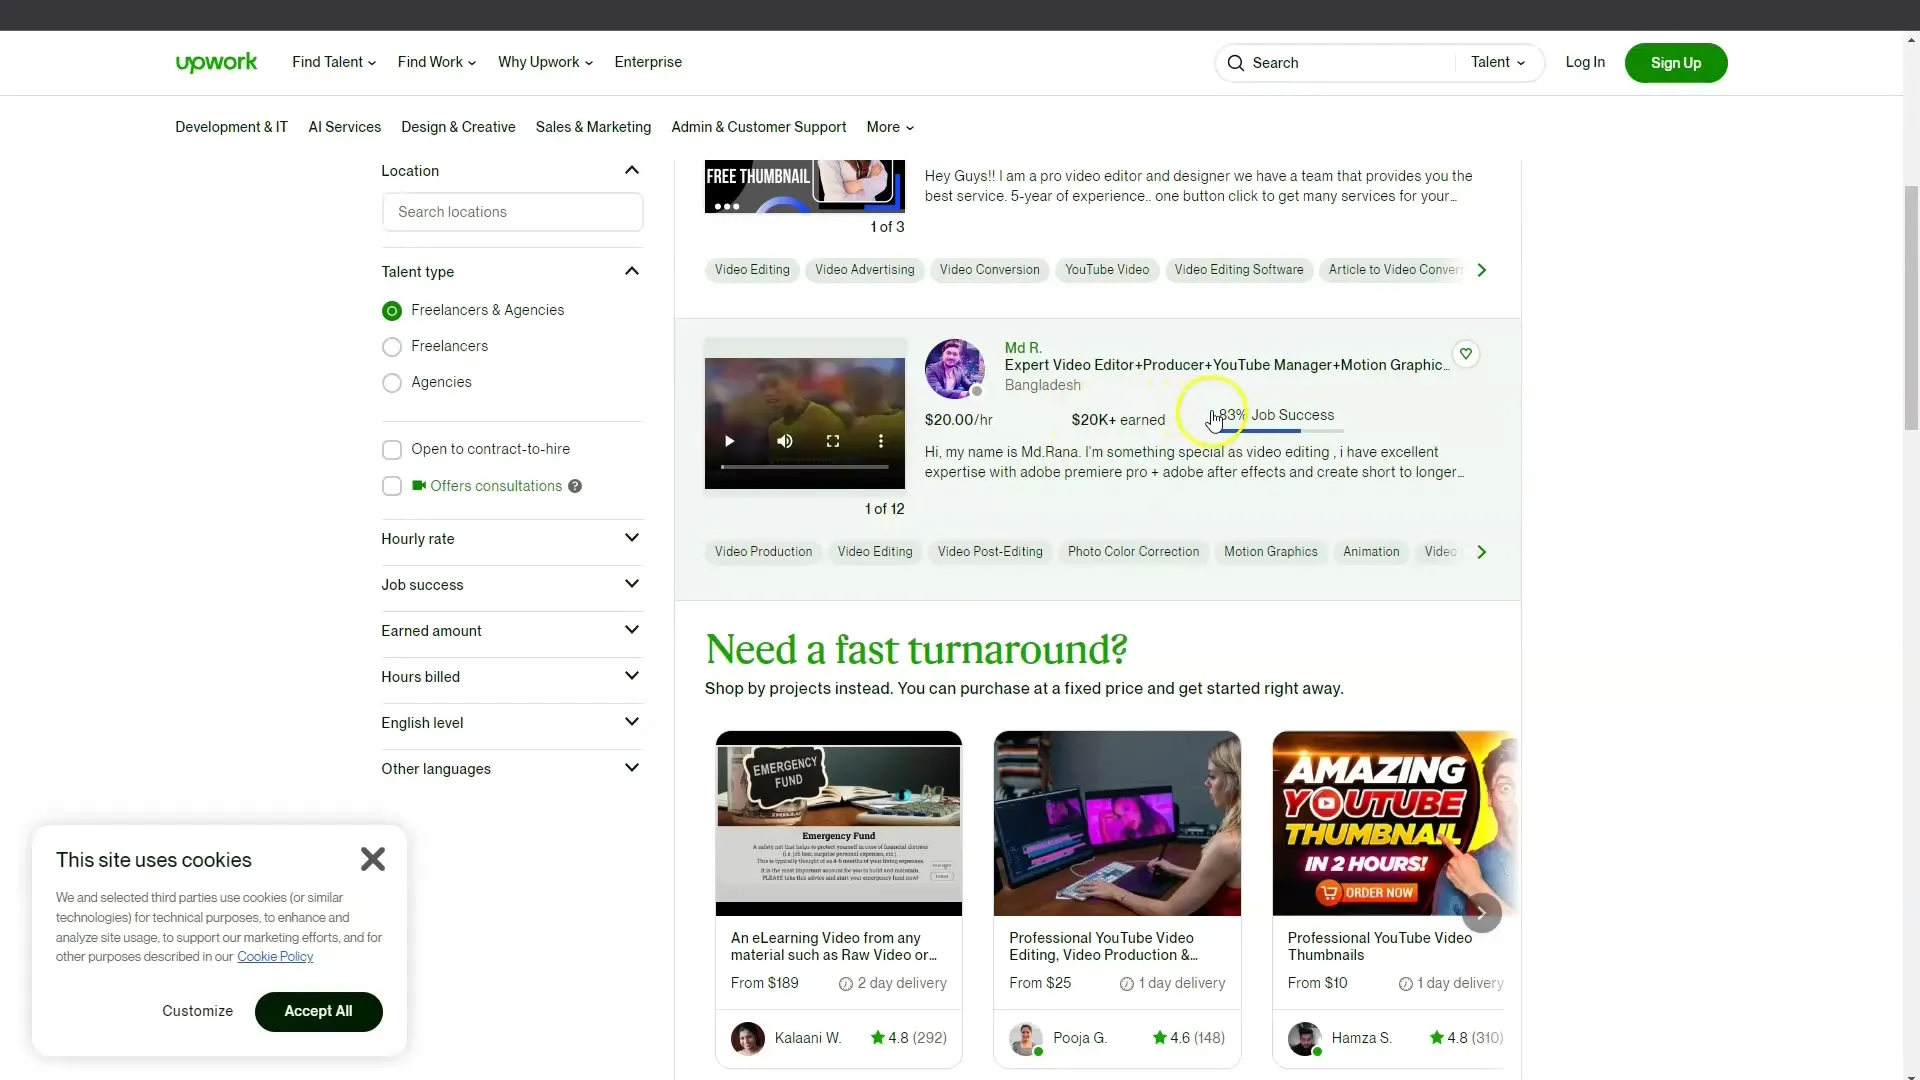Viewport: 1920px width, 1080px height.
Task: Click the video play button on listing
Action: (731, 440)
